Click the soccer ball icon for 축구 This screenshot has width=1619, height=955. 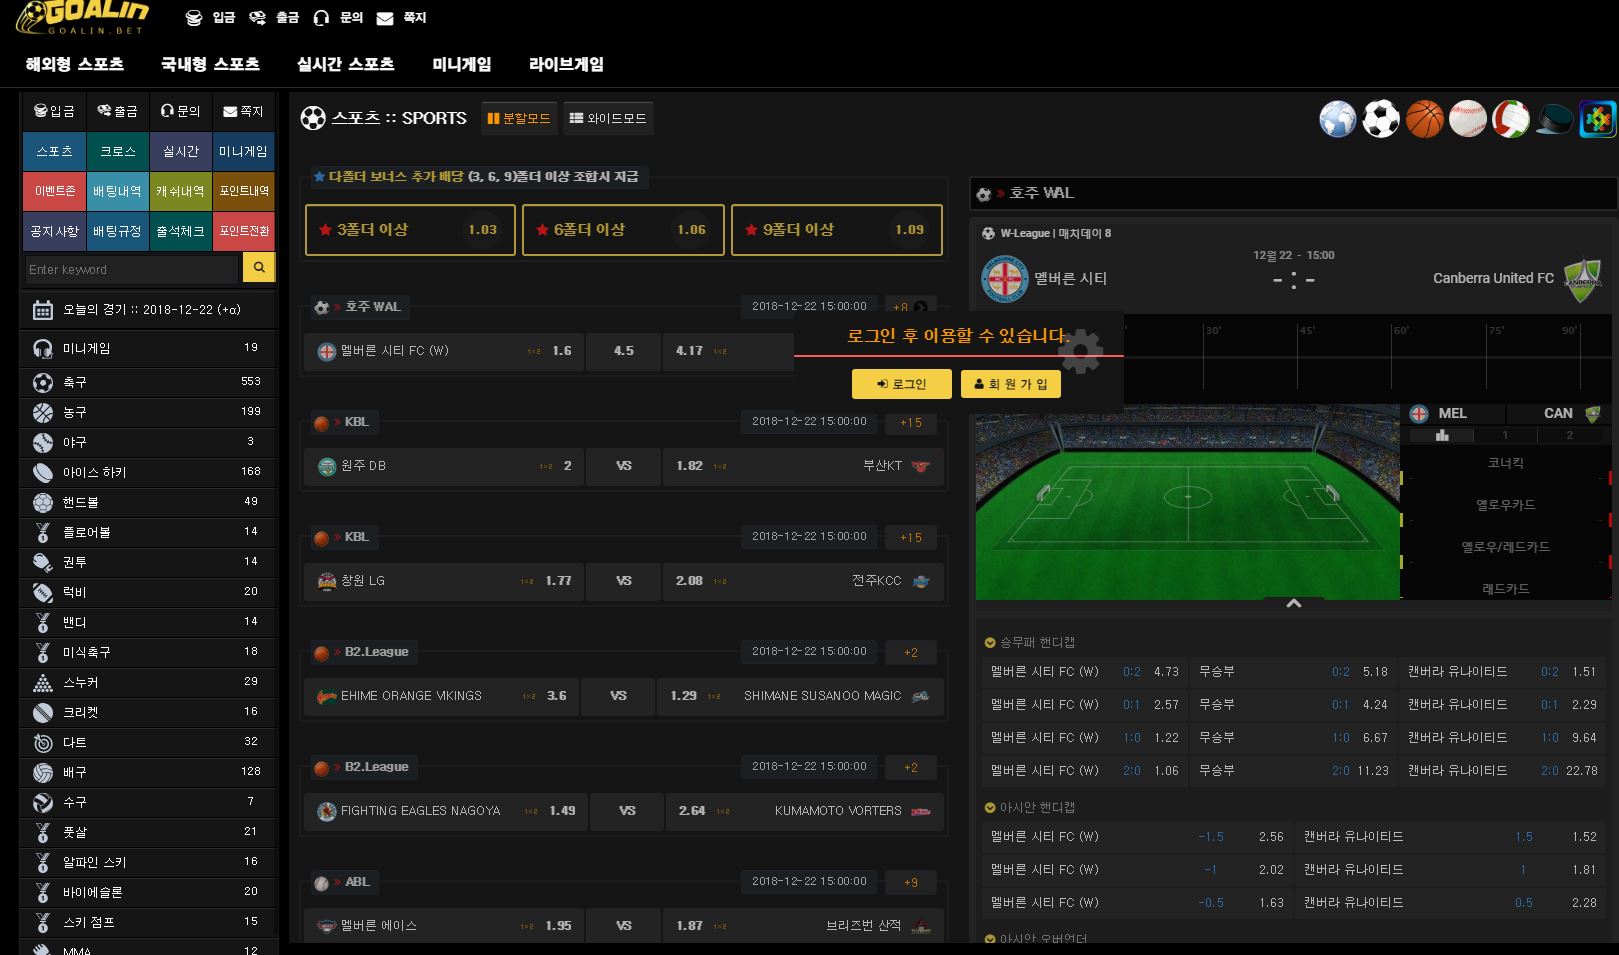[x=42, y=382]
